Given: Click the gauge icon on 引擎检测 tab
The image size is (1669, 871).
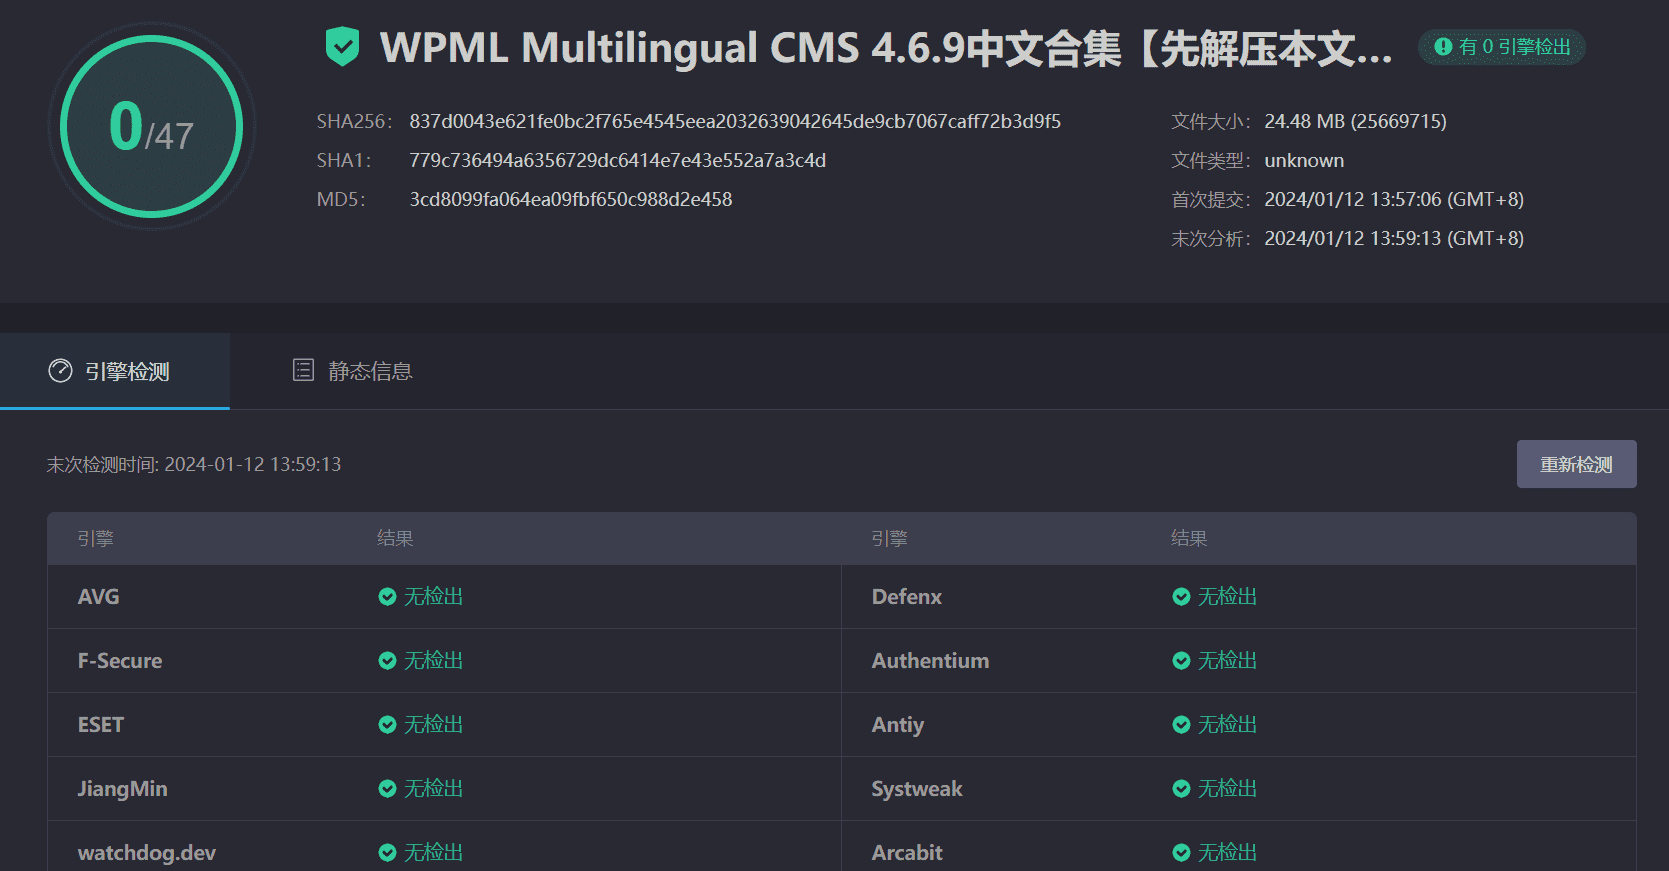Looking at the screenshot, I should [60, 371].
